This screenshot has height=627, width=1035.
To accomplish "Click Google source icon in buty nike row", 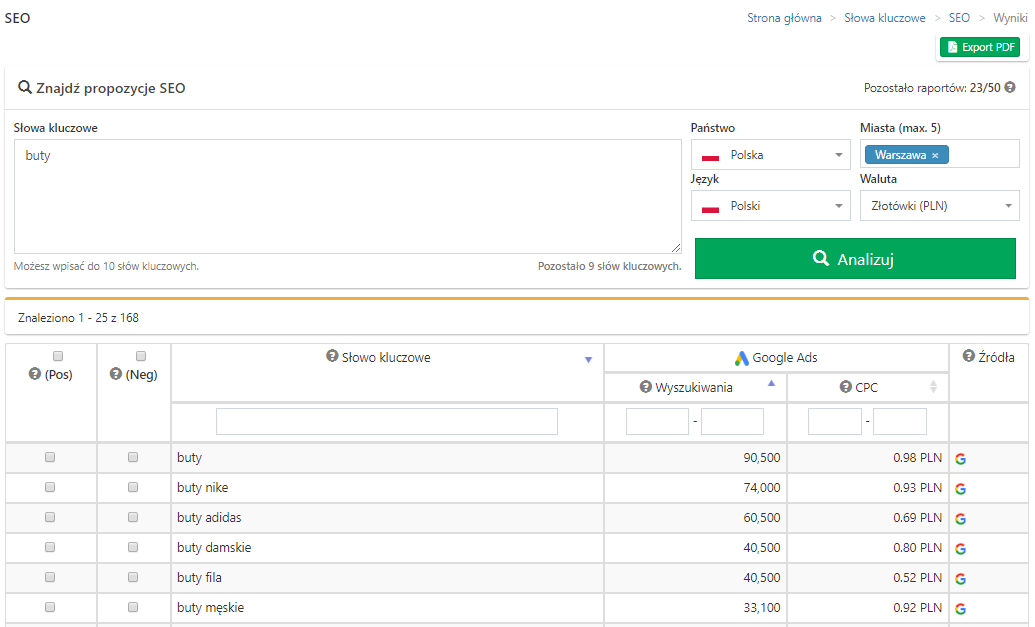I will click(961, 489).
